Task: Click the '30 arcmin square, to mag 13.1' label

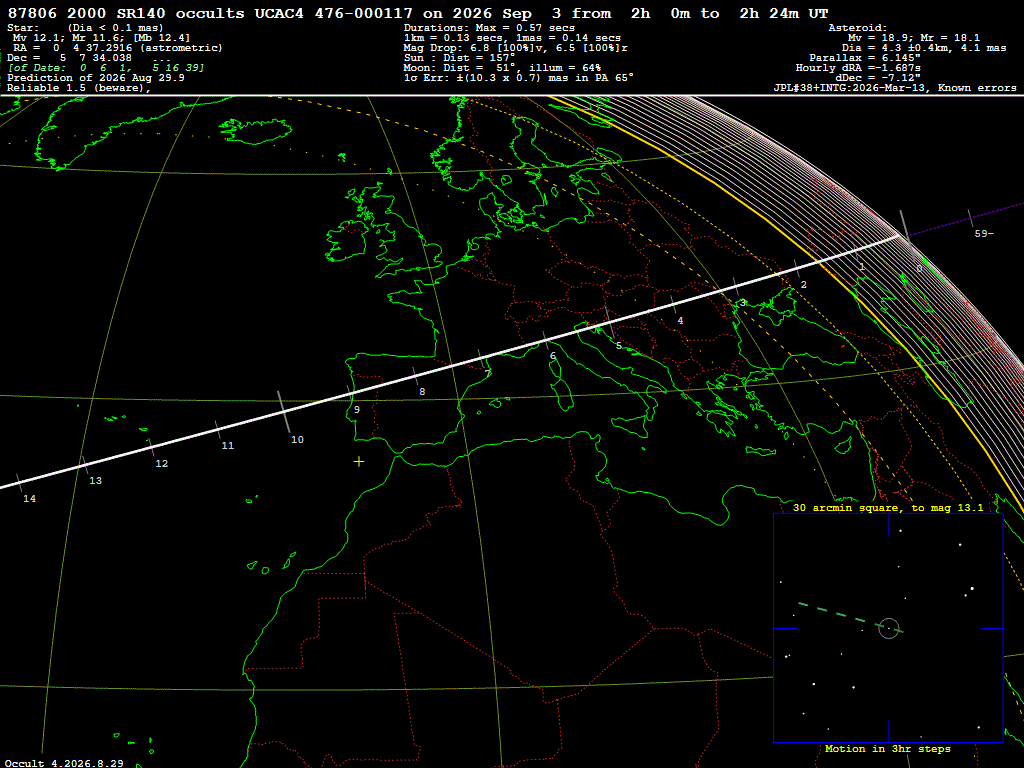Action: coord(888,507)
